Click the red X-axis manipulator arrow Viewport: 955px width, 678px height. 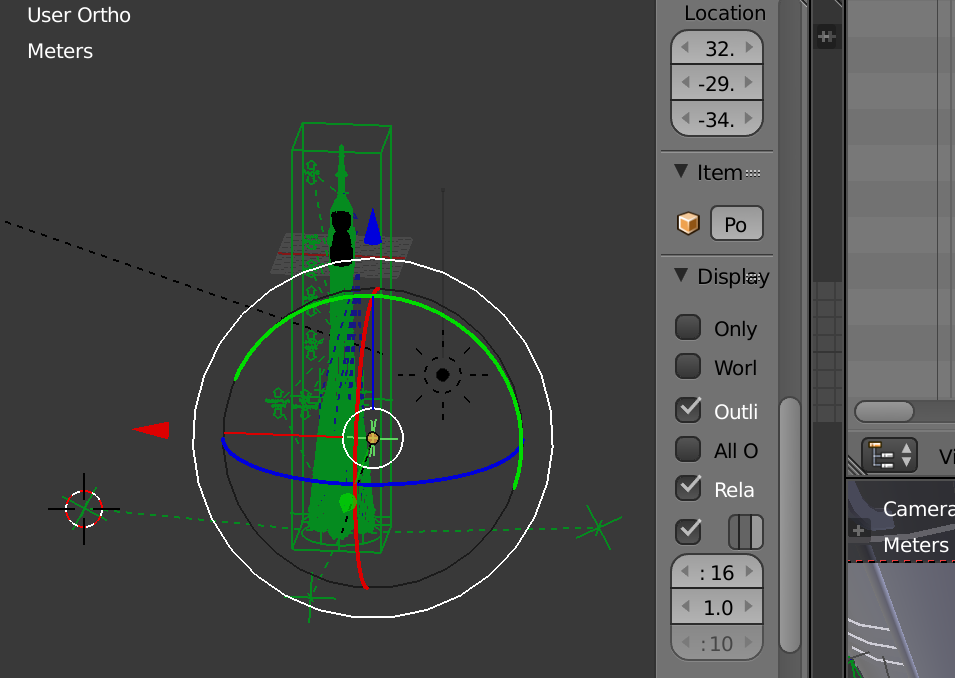pyautogui.click(x=152, y=430)
